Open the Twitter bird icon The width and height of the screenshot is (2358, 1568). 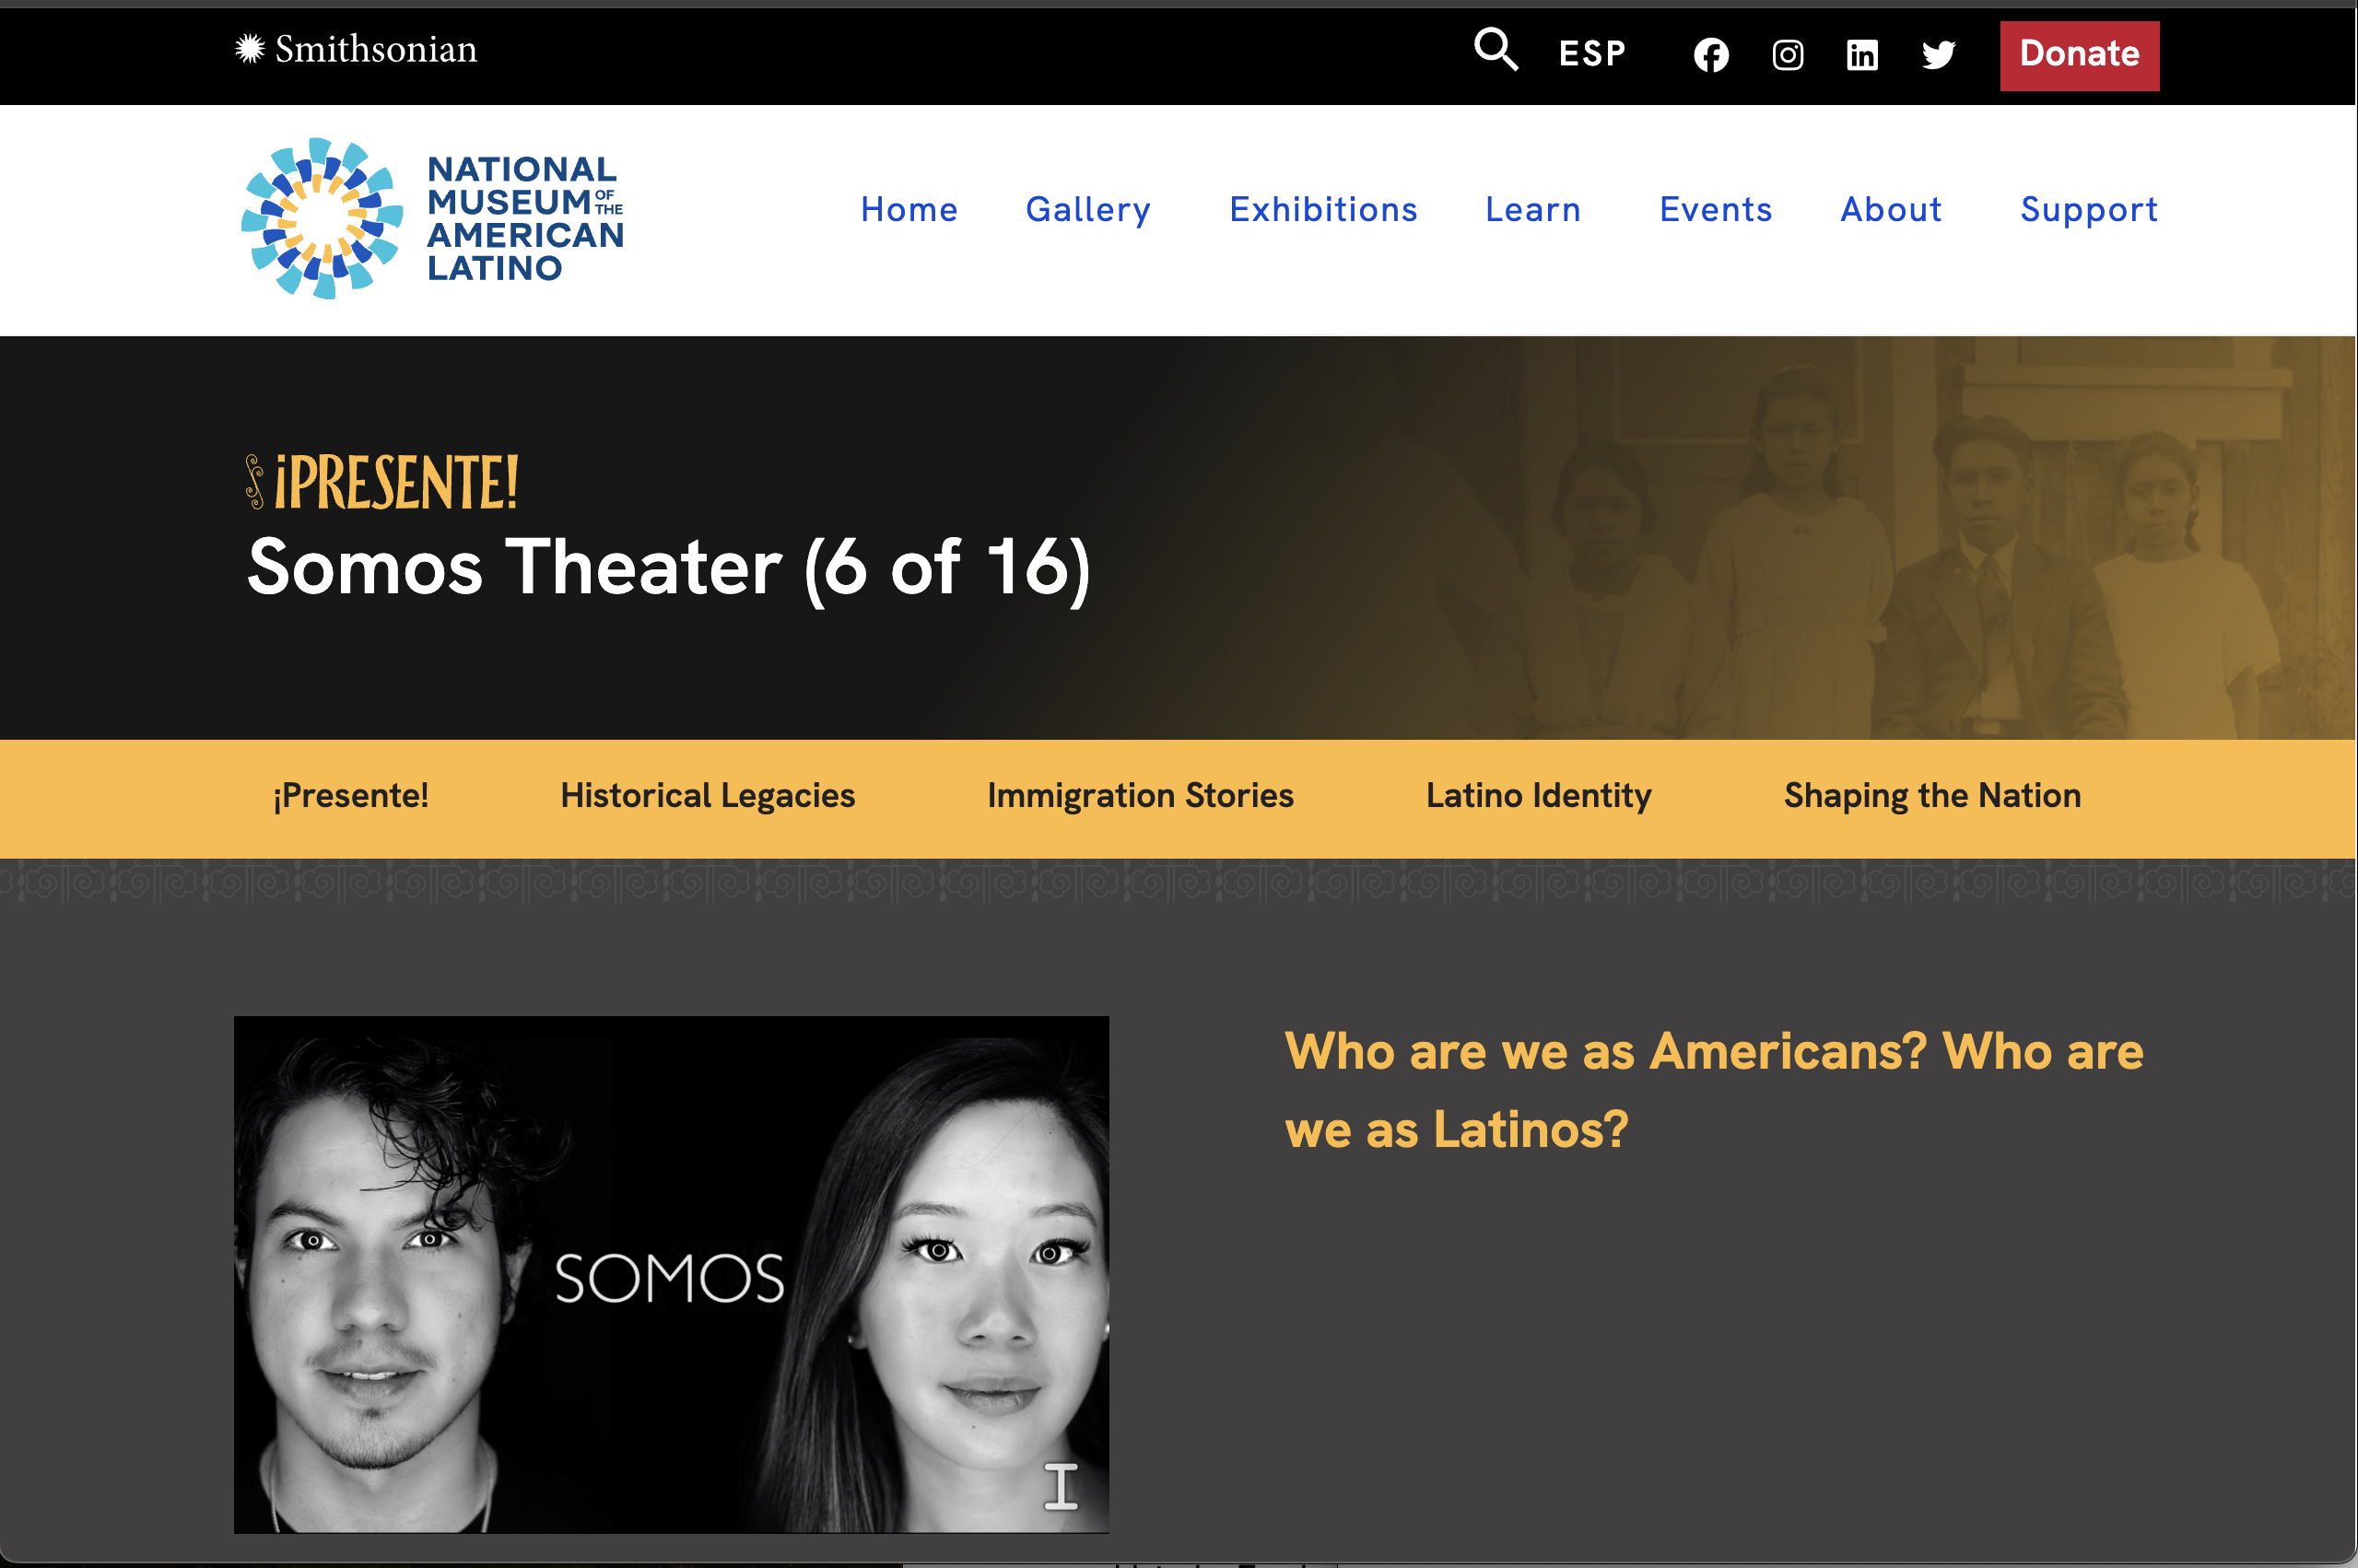[1938, 54]
